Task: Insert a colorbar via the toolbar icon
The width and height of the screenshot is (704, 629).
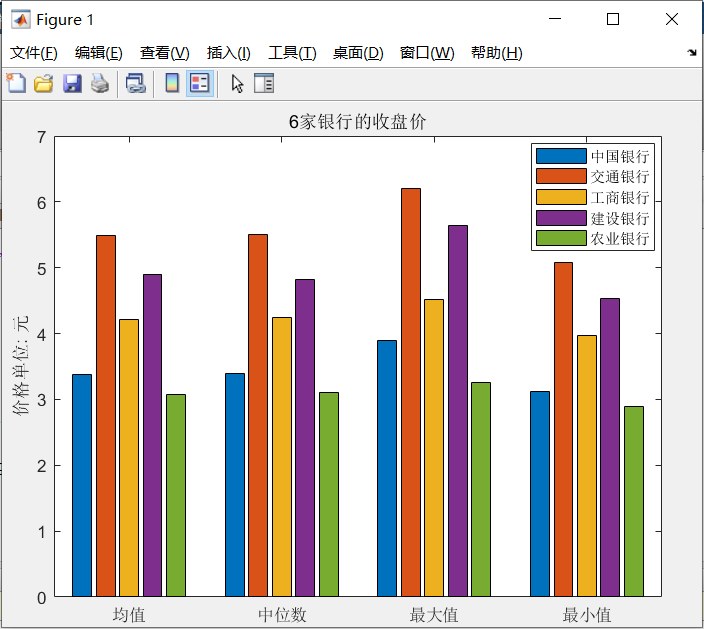Action: click(x=172, y=83)
